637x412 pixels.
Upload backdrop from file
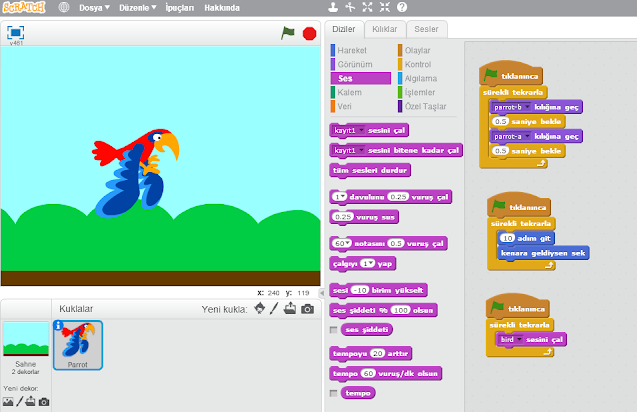(30, 401)
